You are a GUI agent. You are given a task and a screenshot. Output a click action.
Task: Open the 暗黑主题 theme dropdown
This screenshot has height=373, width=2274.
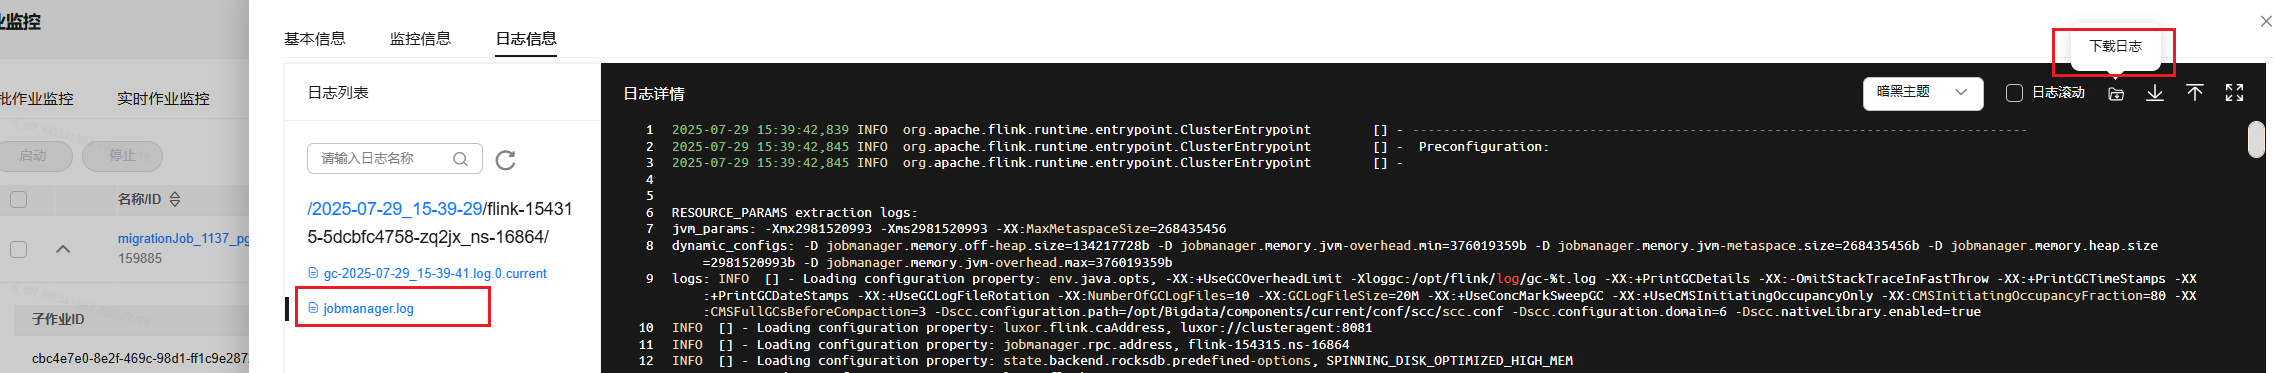(x=1923, y=92)
